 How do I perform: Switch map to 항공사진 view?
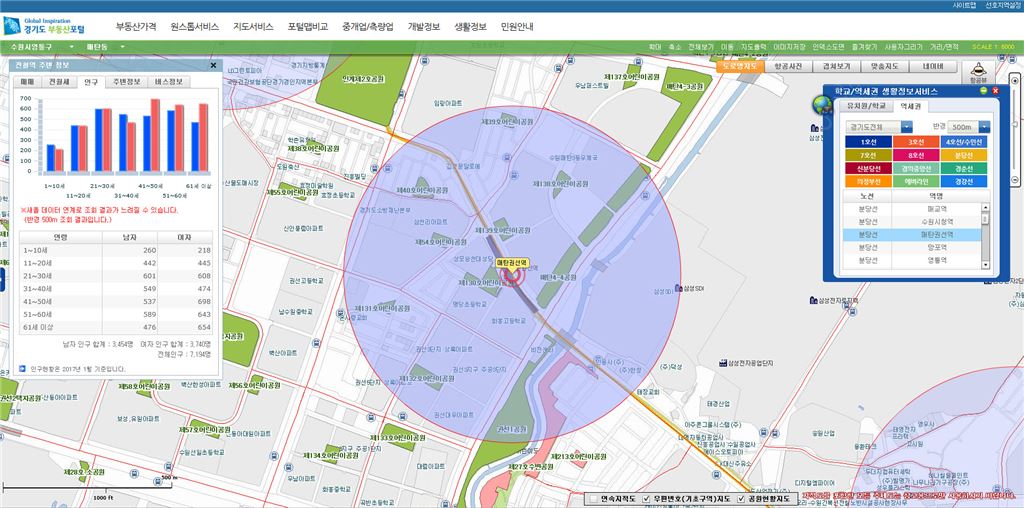coord(787,66)
